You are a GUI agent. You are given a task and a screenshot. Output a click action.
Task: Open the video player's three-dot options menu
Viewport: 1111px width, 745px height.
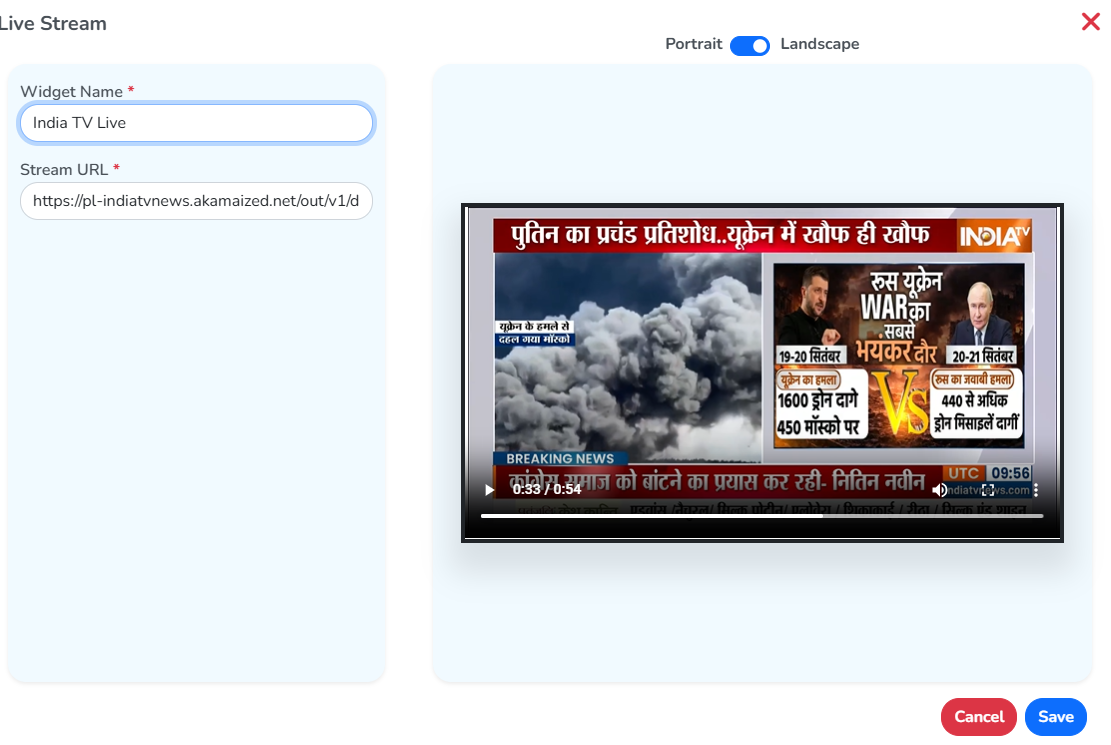(x=1036, y=490)
